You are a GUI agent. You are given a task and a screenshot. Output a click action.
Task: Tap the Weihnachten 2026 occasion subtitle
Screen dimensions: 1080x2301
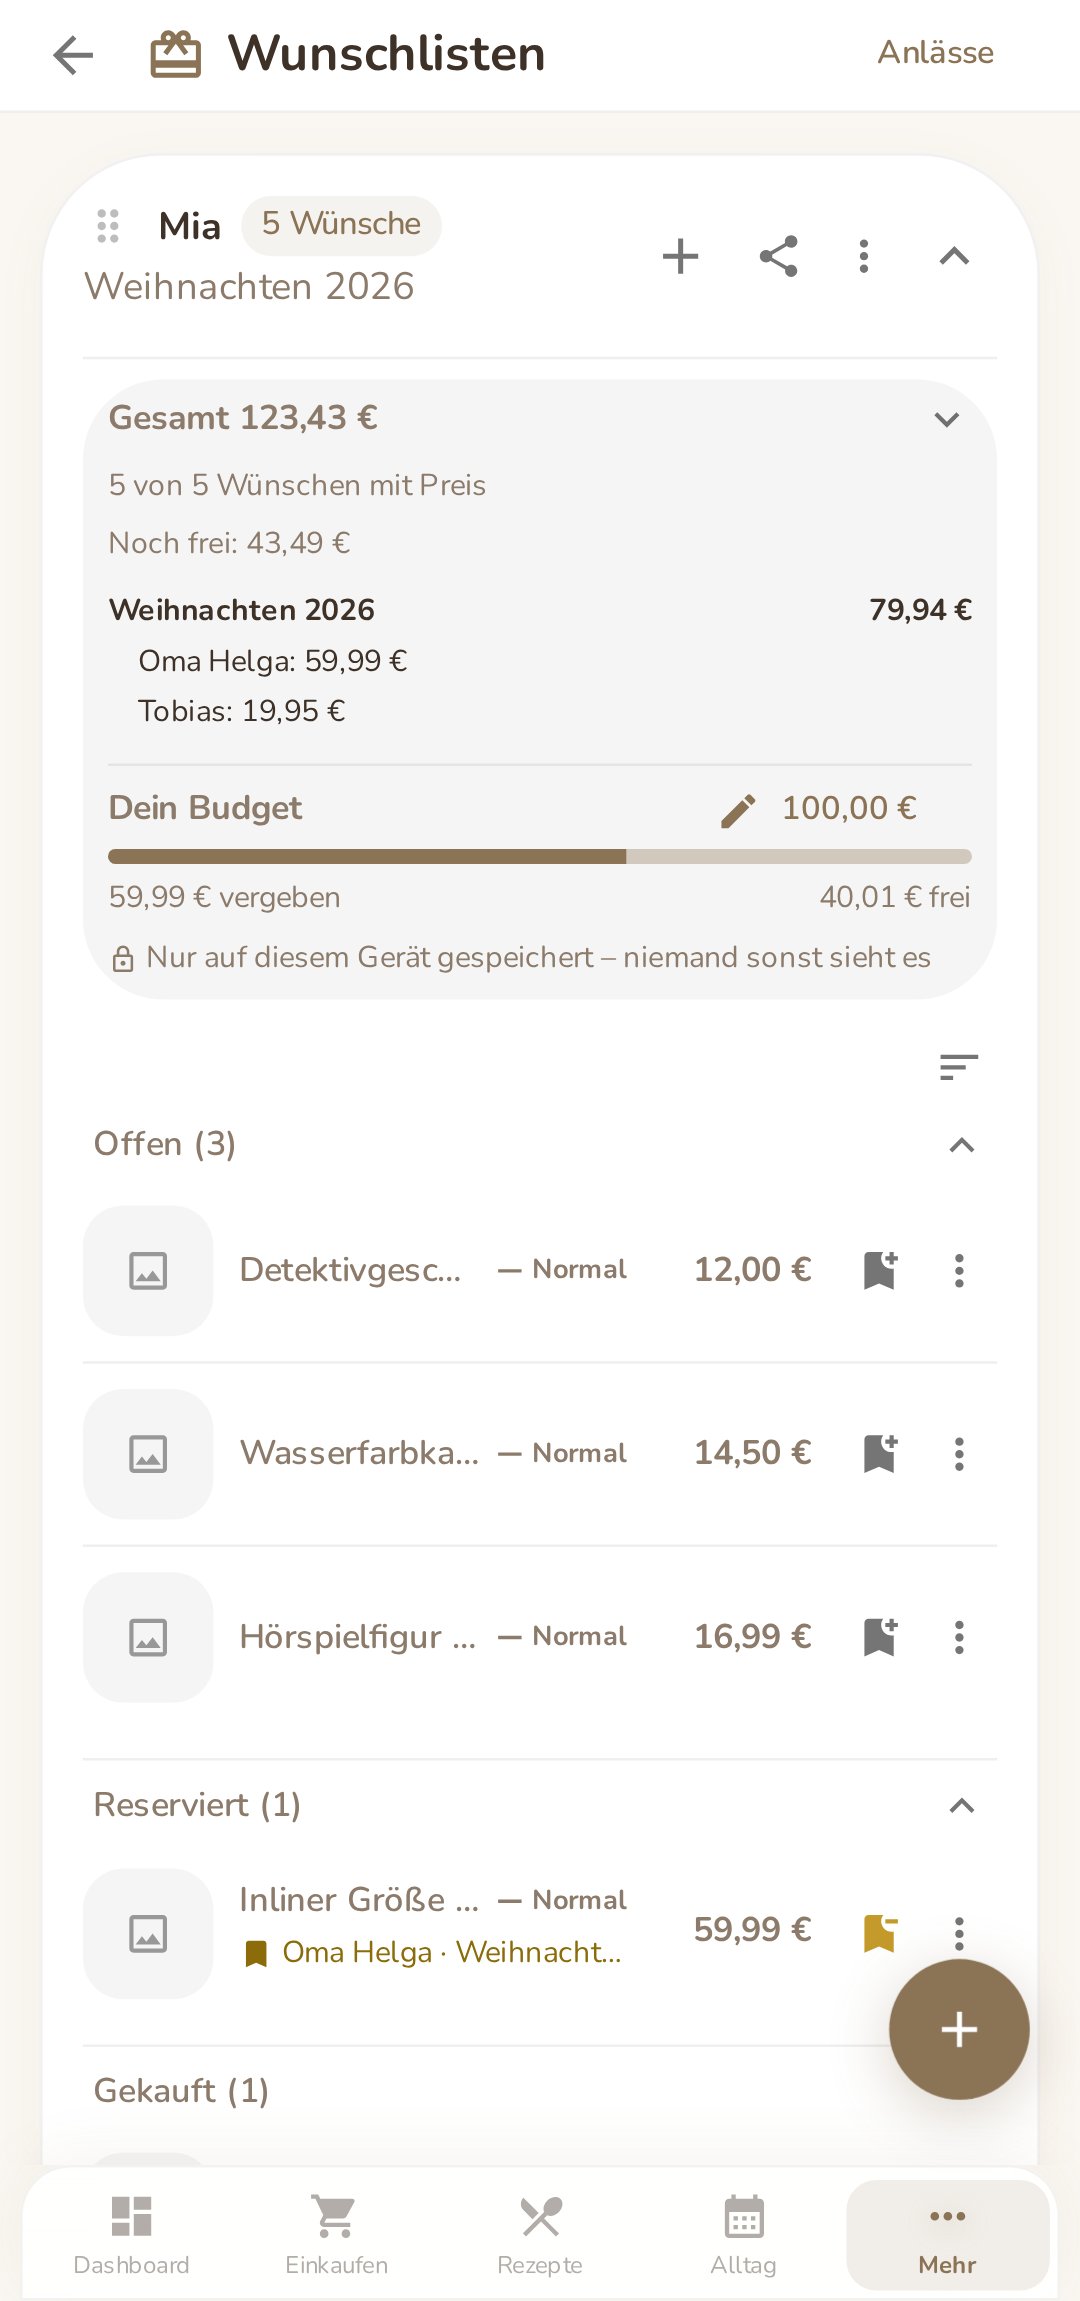(x=249, y=287)
